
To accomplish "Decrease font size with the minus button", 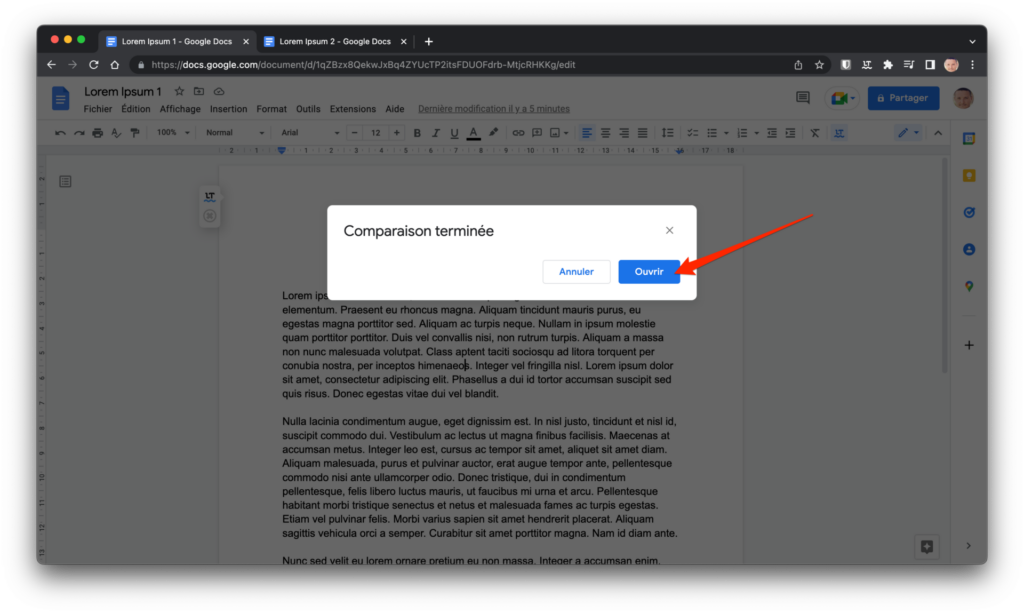I will click(x=355, y=133).
